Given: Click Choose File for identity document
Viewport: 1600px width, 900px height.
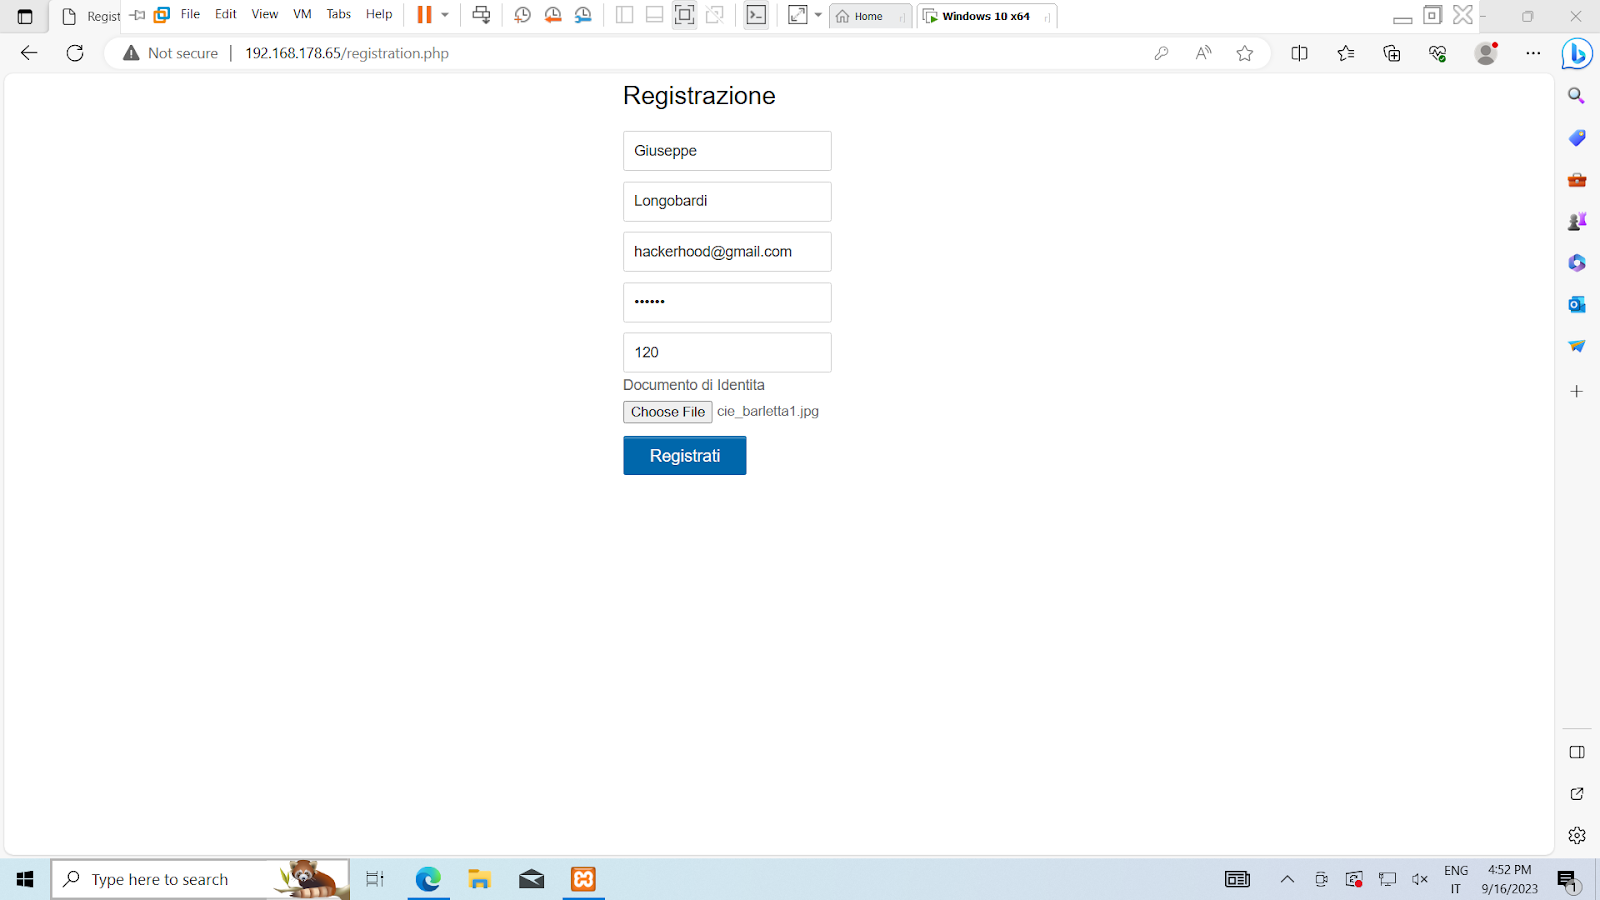Looking at the screenshot, I should click(x=668, y=412).
